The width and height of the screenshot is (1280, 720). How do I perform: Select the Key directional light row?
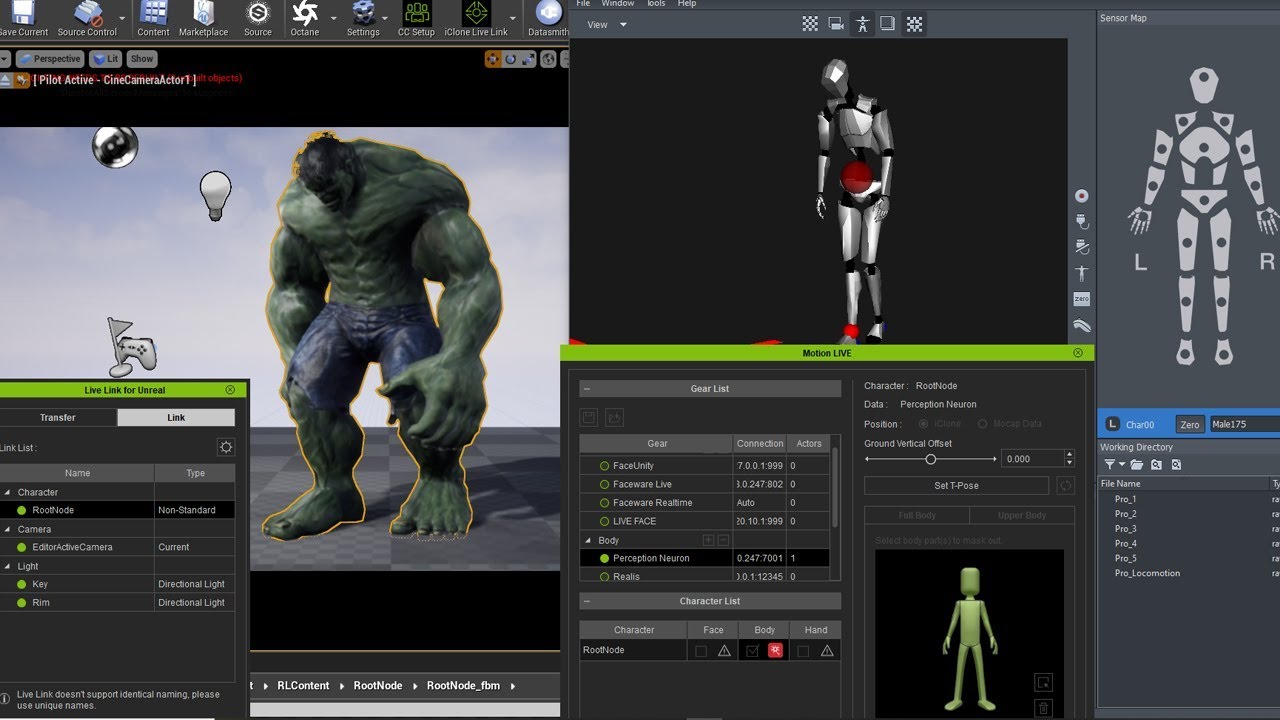(117, 584)
